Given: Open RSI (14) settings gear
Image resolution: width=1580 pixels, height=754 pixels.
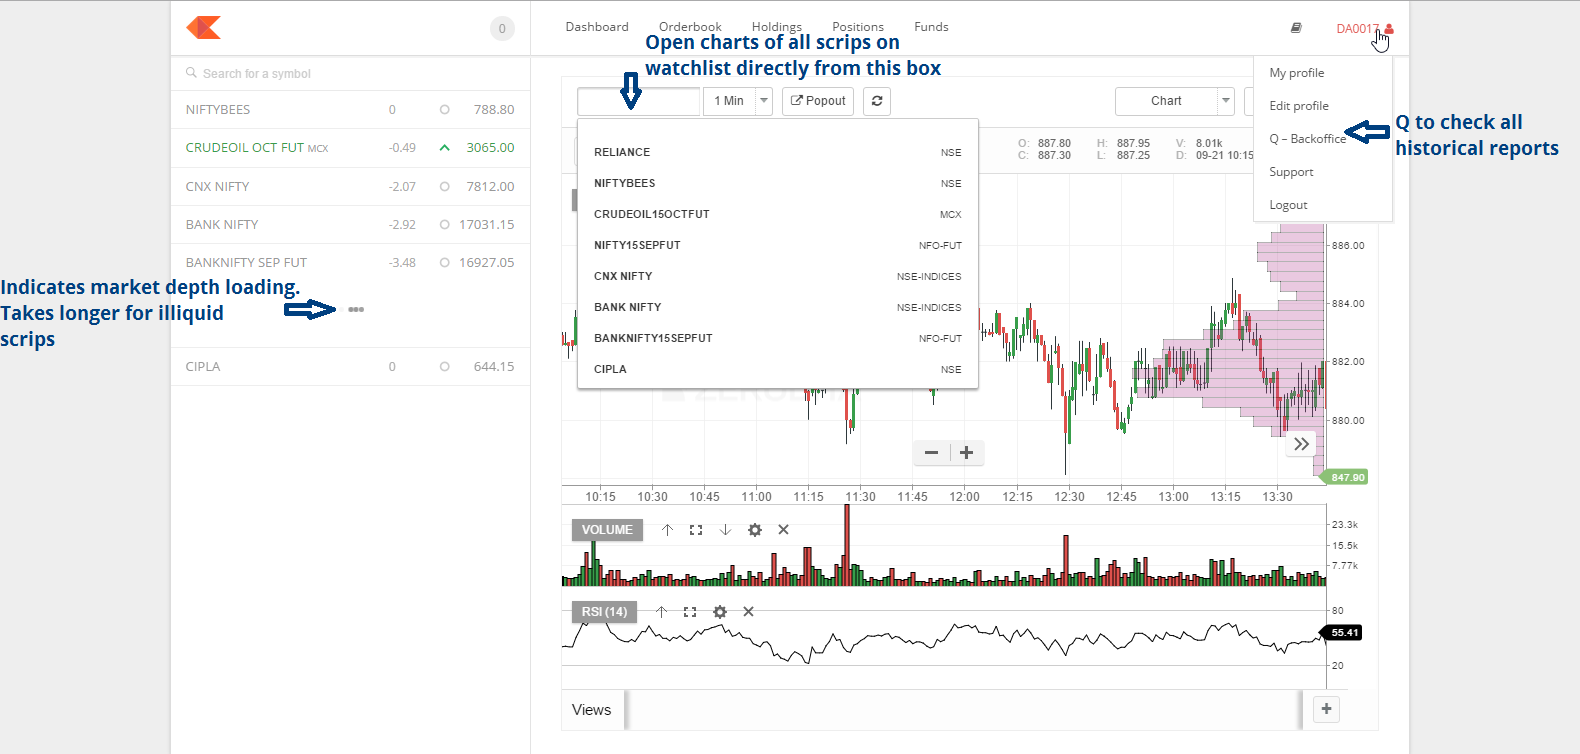Looking at the screenshot, I should coord(719,612).
